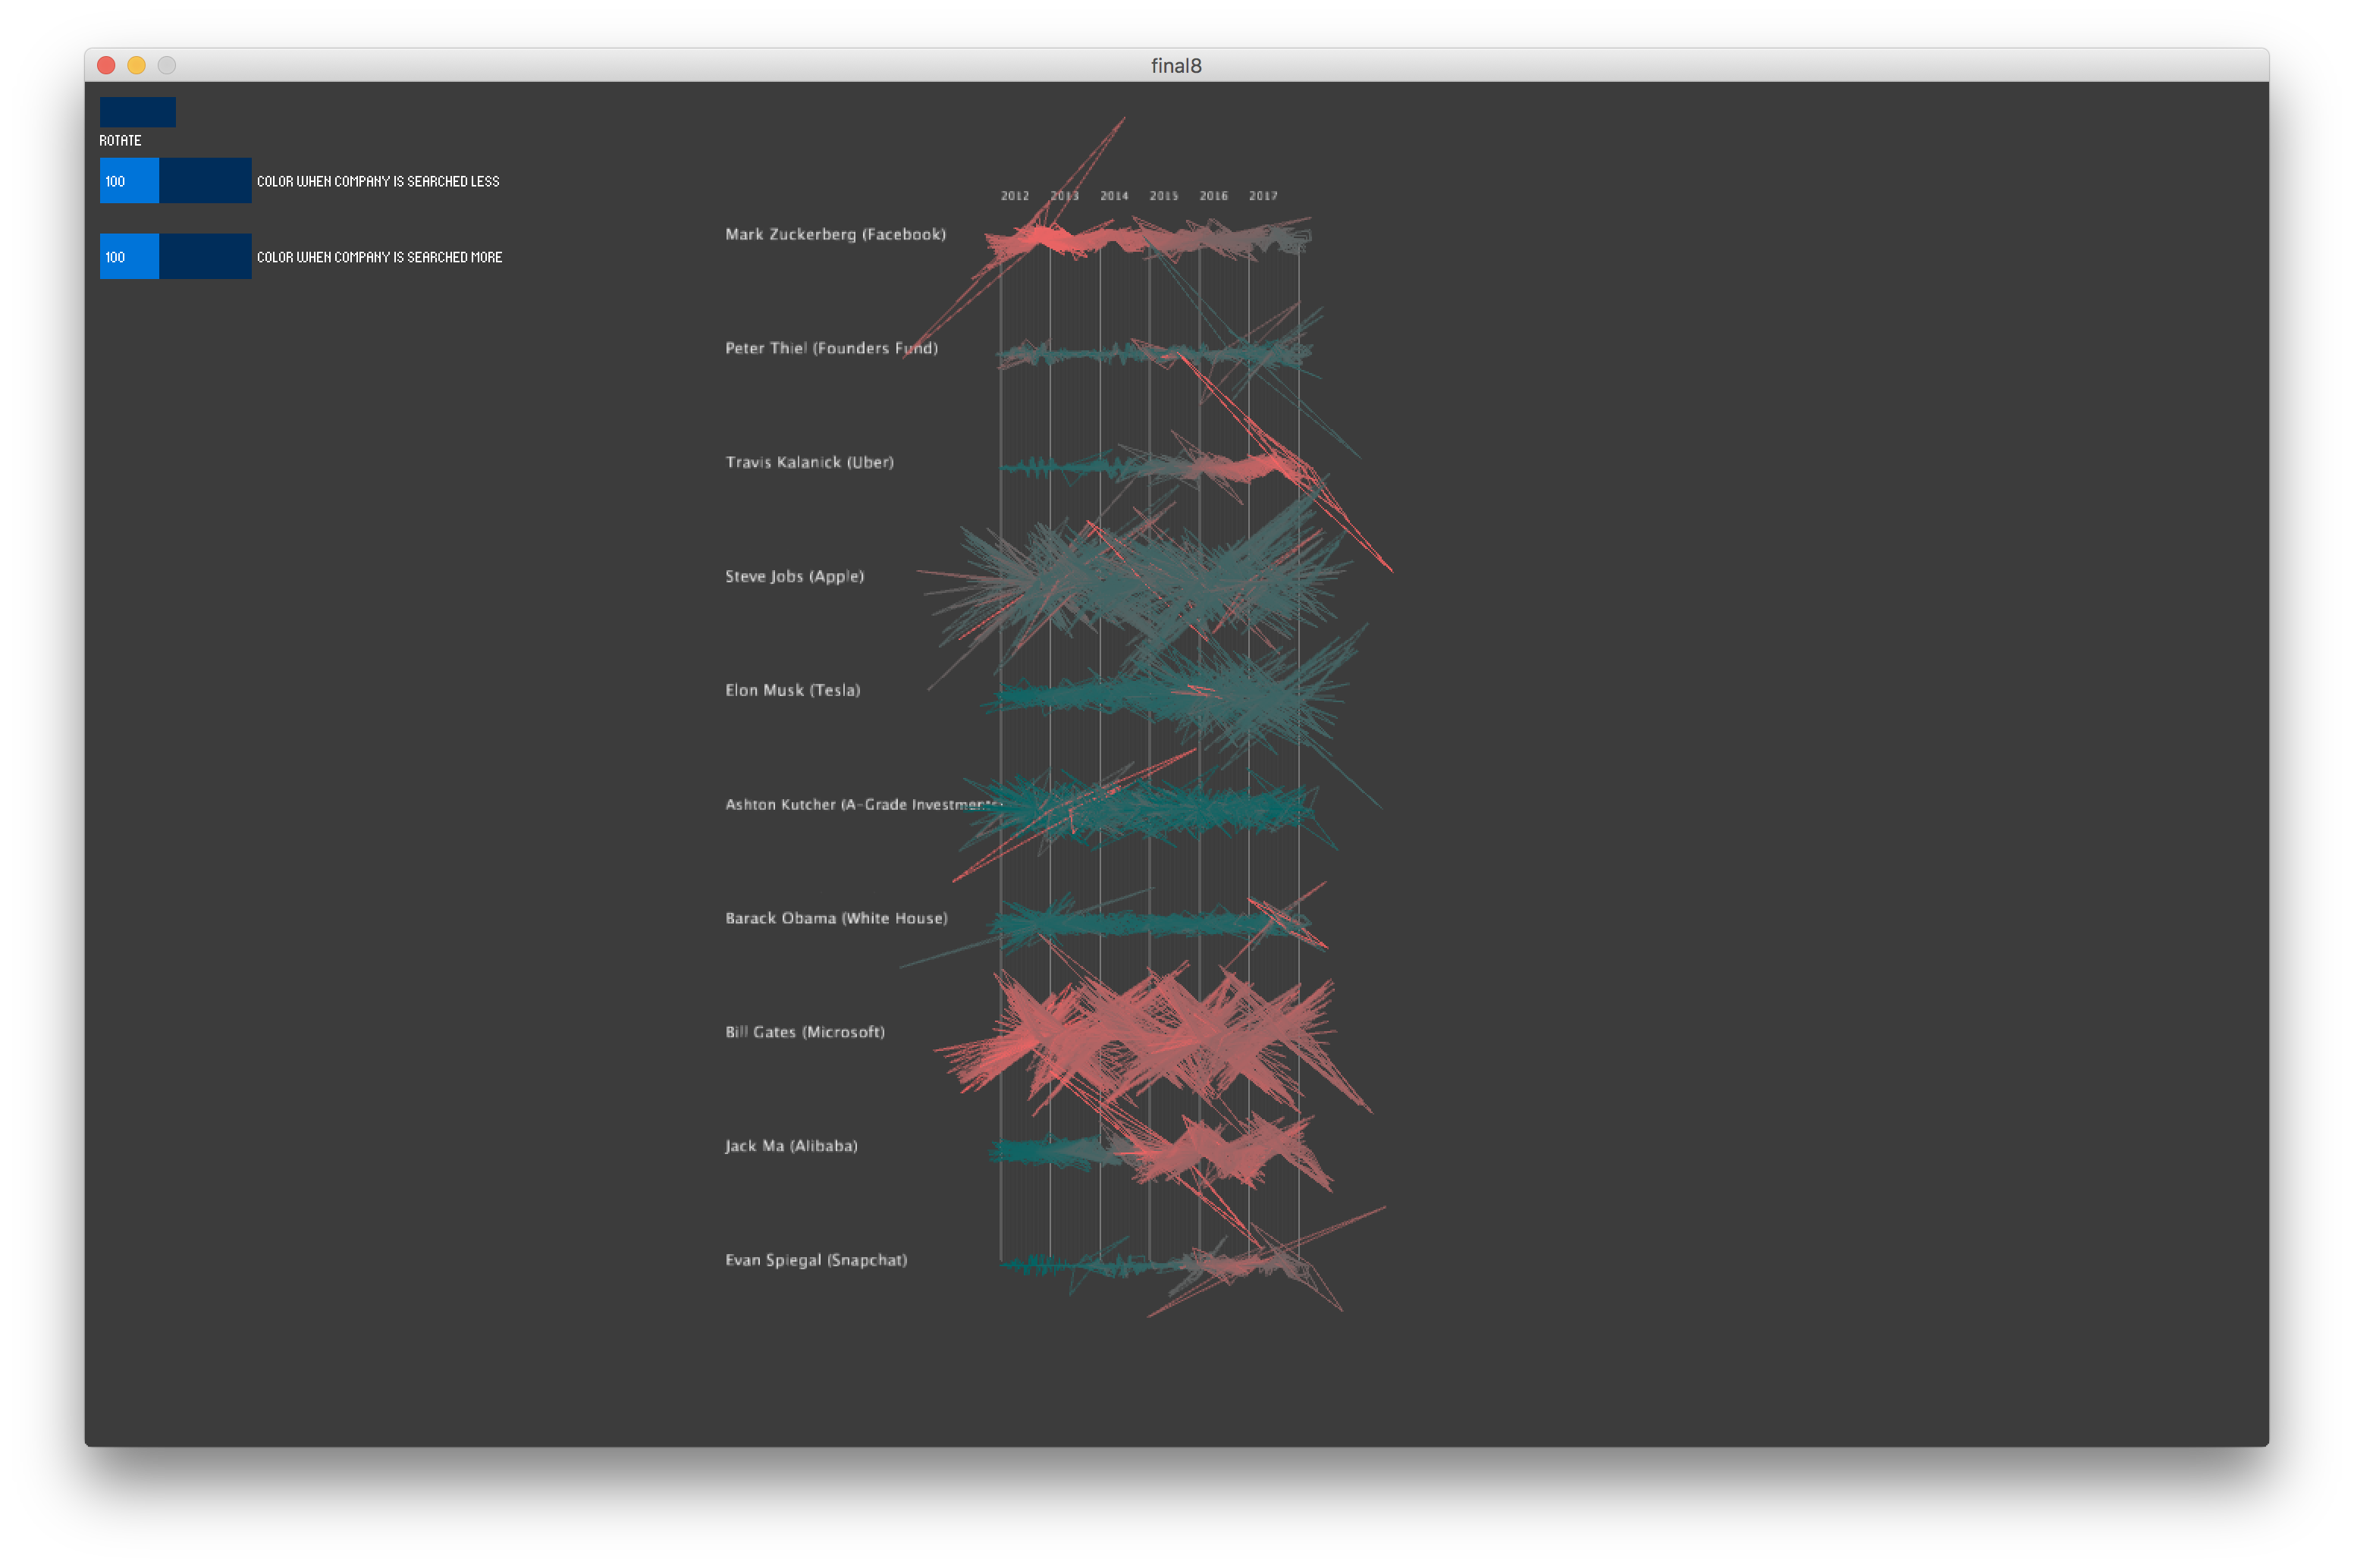
Task: Select the Steve Jobs (Apple) label
Action: coord(794,576)
